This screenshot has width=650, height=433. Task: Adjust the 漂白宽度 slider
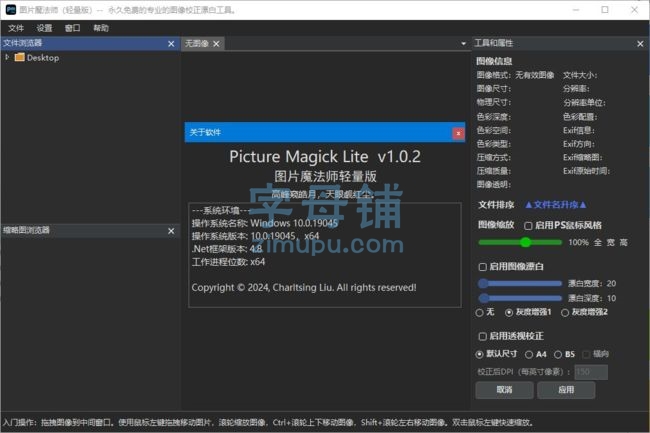coord(520,283)
